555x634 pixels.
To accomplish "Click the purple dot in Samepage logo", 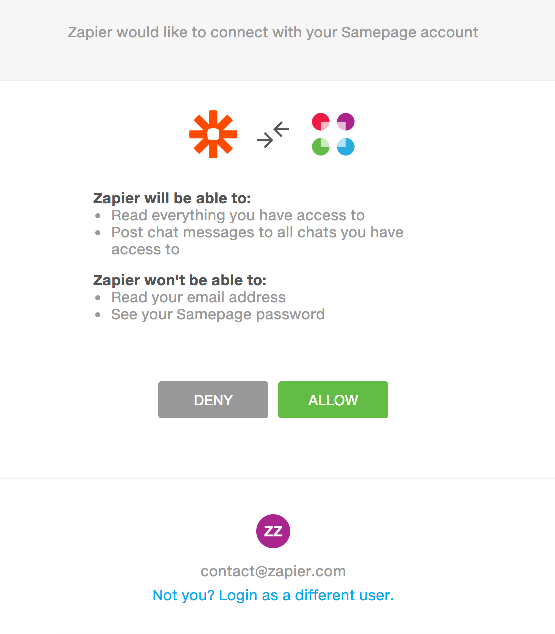I will pos(346,122).
